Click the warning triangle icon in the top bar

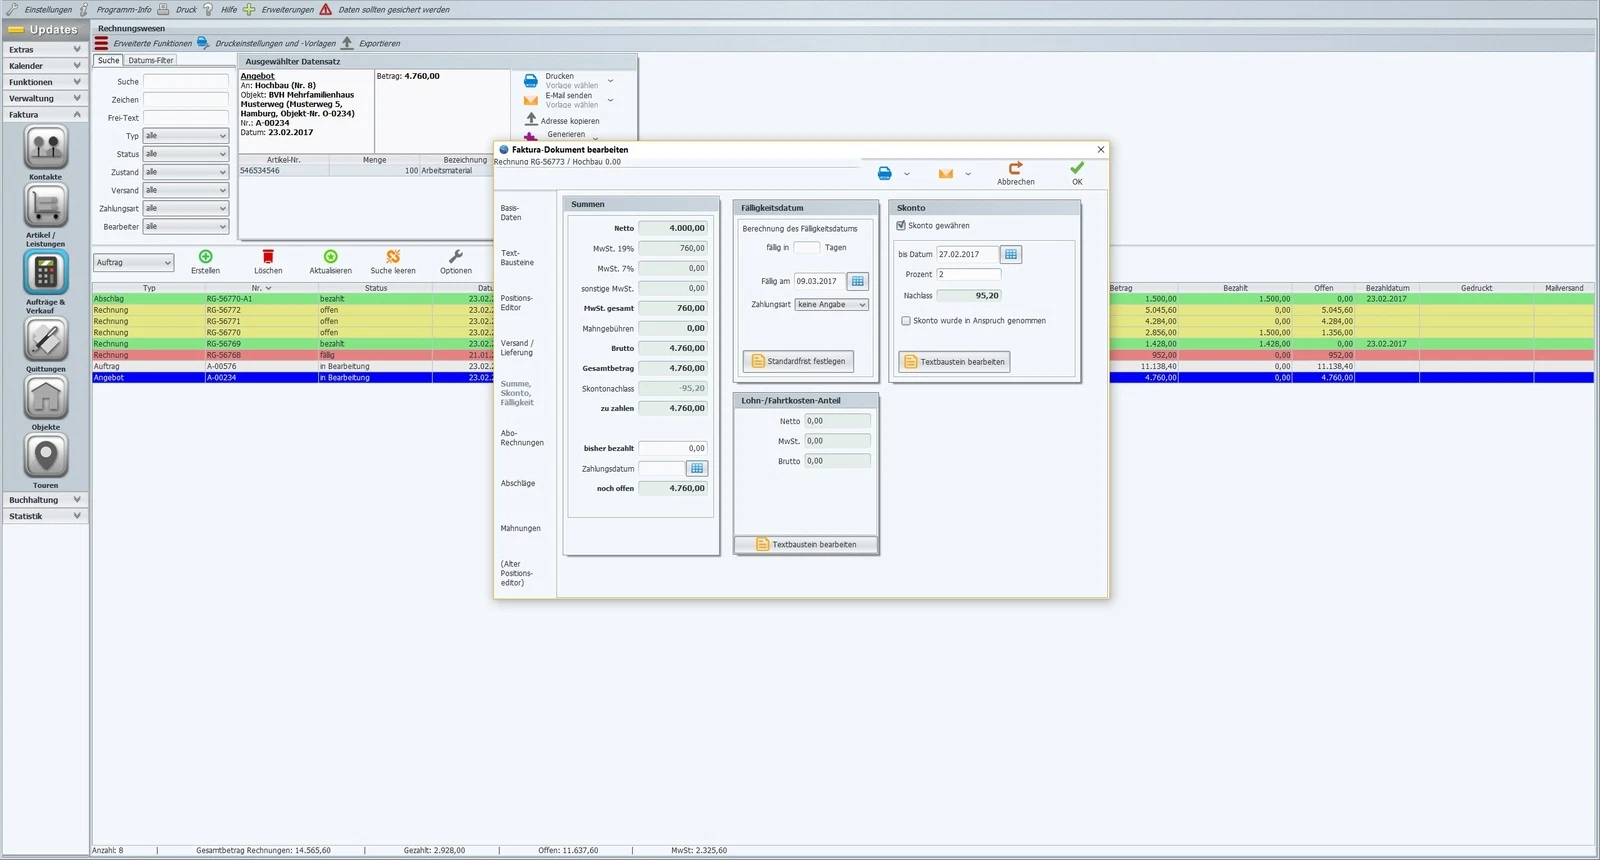pyautogui.click(x=326, y=9)
